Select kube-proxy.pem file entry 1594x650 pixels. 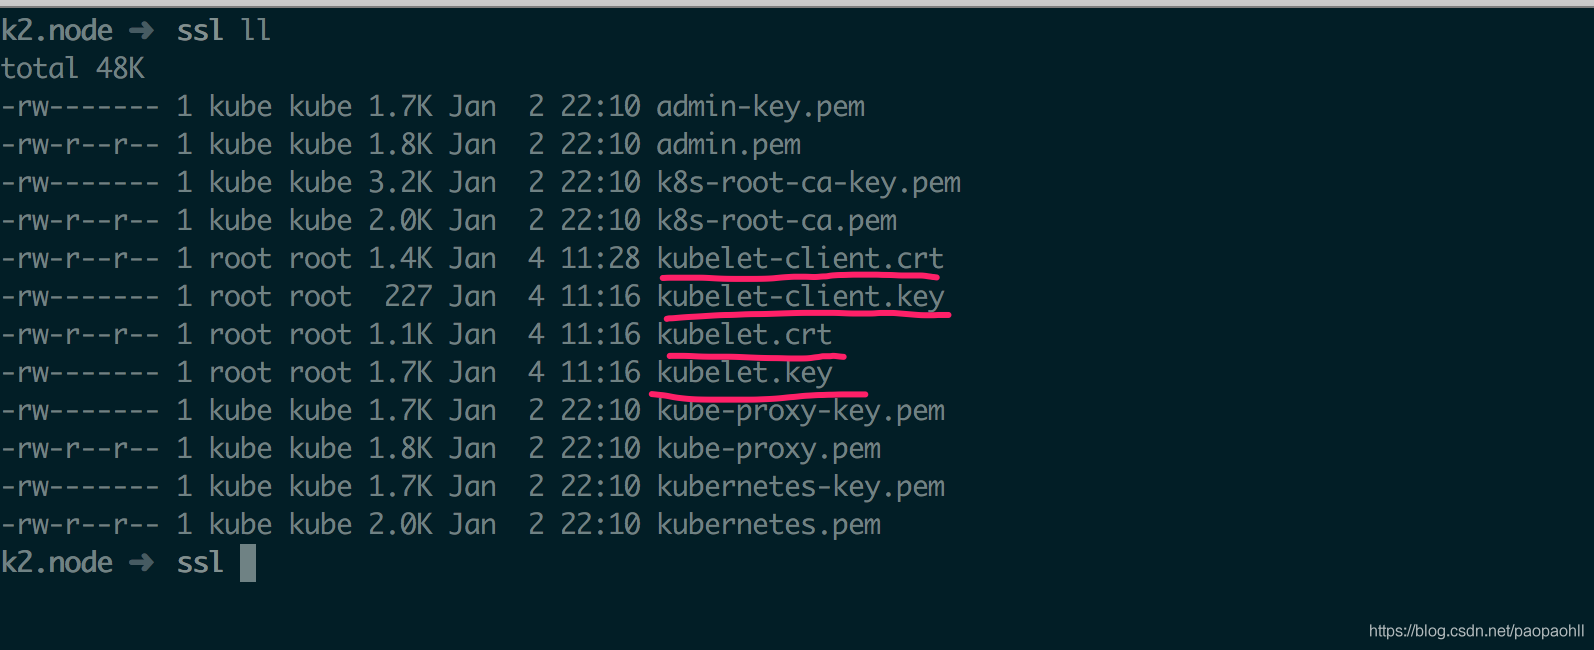click(x=769, y=448)
